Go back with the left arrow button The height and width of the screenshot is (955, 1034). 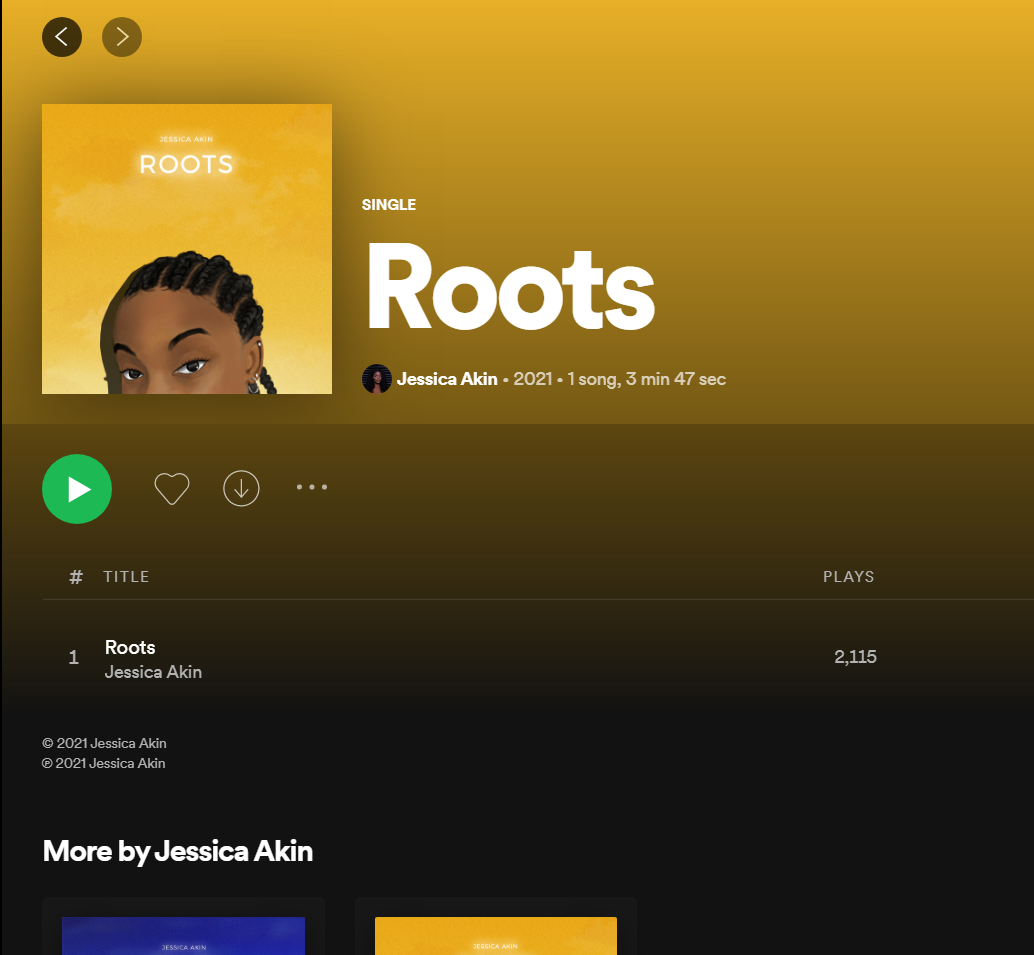tap(62, 37)
